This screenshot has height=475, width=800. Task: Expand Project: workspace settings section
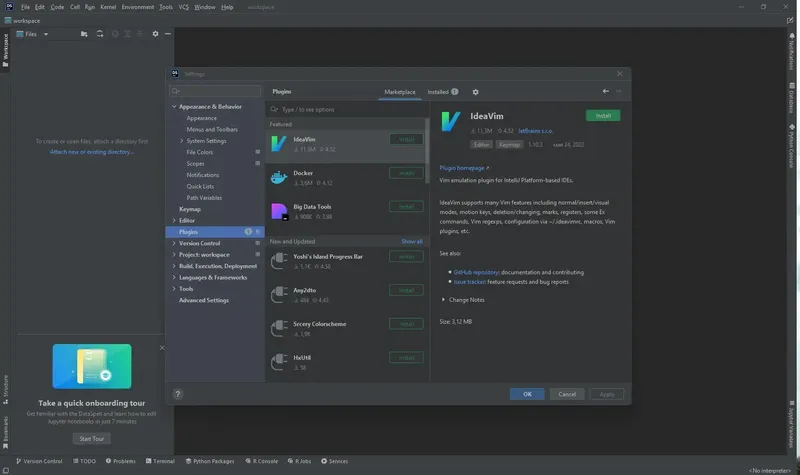[x=174, y=255]
